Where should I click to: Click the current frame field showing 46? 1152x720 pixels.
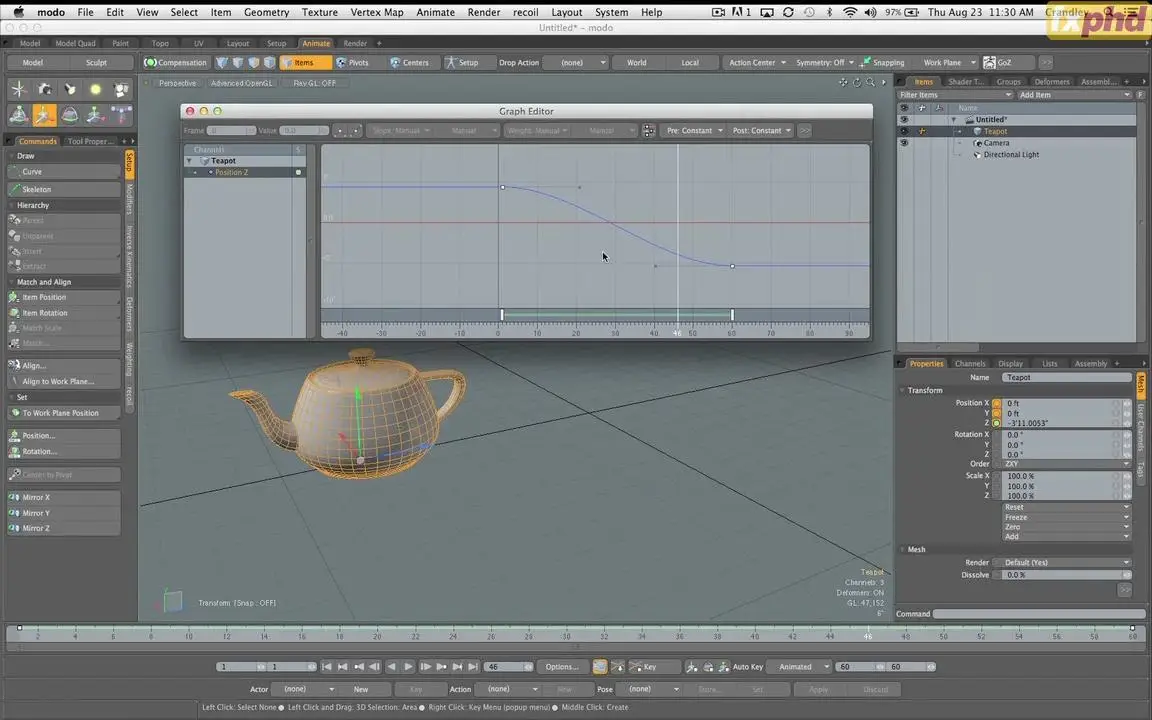(x=507, y=667)
